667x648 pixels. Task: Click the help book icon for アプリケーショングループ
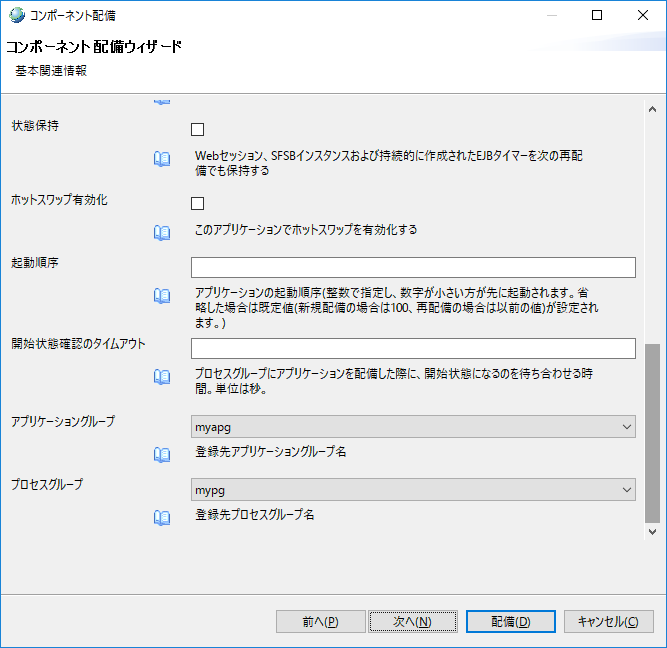coord(162,454)
